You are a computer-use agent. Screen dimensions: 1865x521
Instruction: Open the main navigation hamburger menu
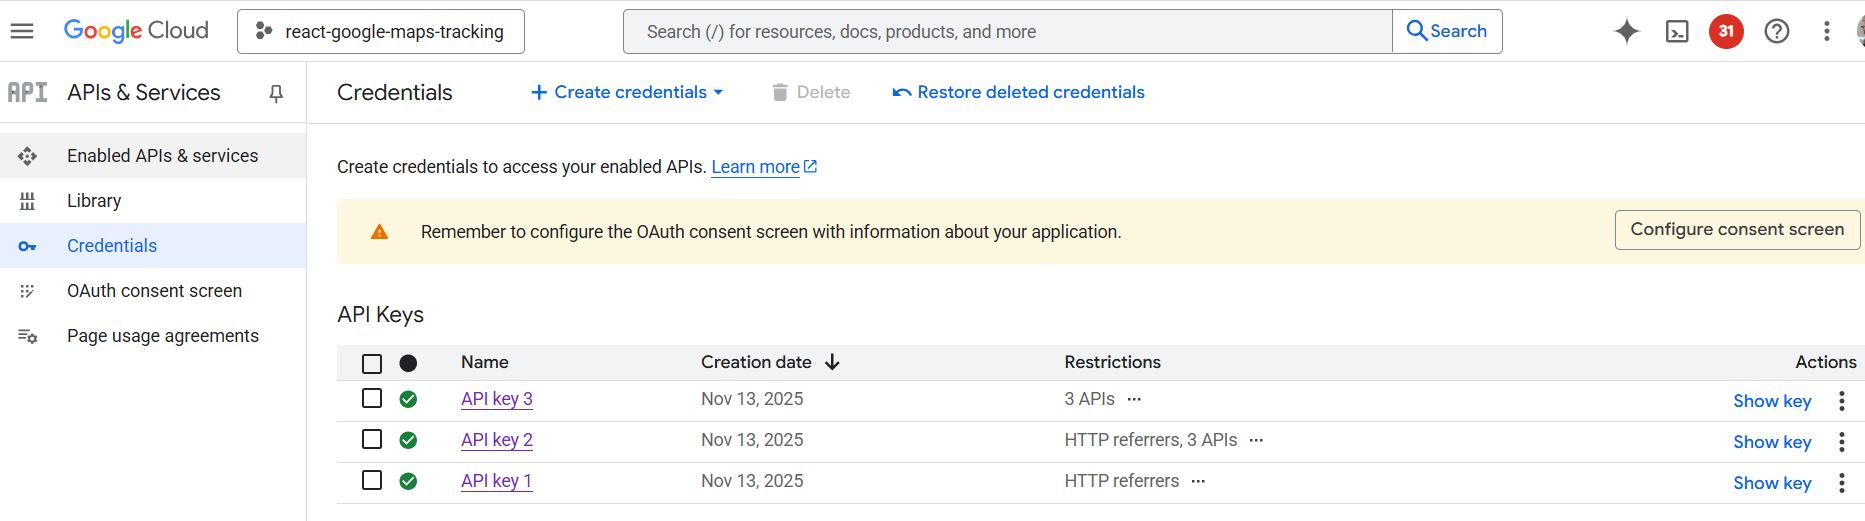coord(22,31)
